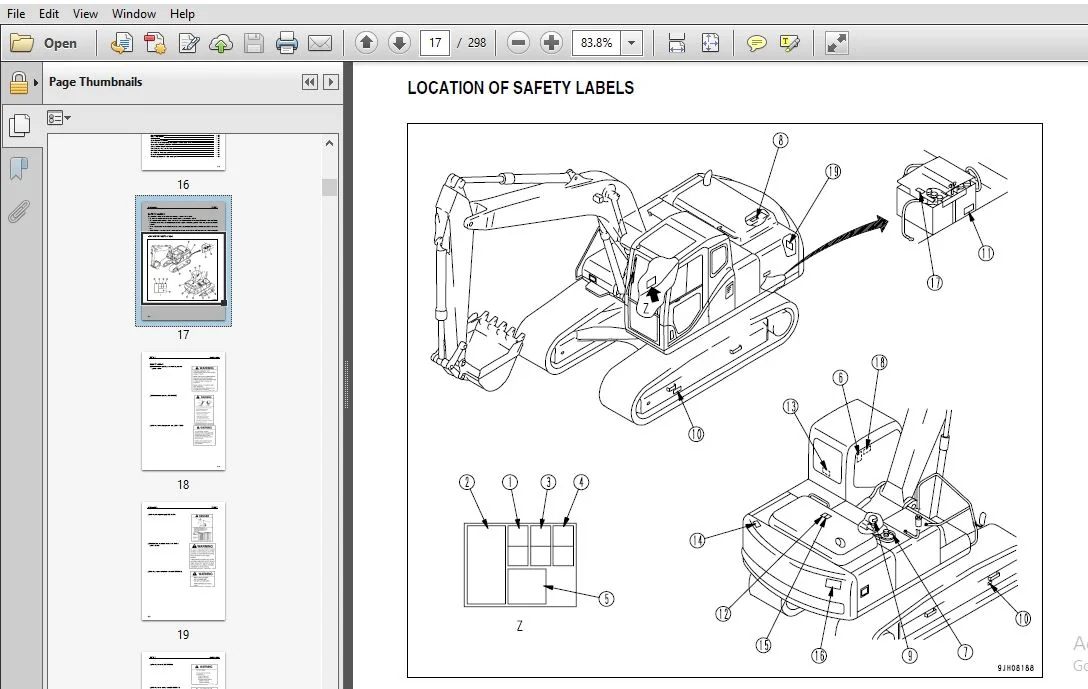
Task: Click the edit/sign document icon
Action: [189, 43]
